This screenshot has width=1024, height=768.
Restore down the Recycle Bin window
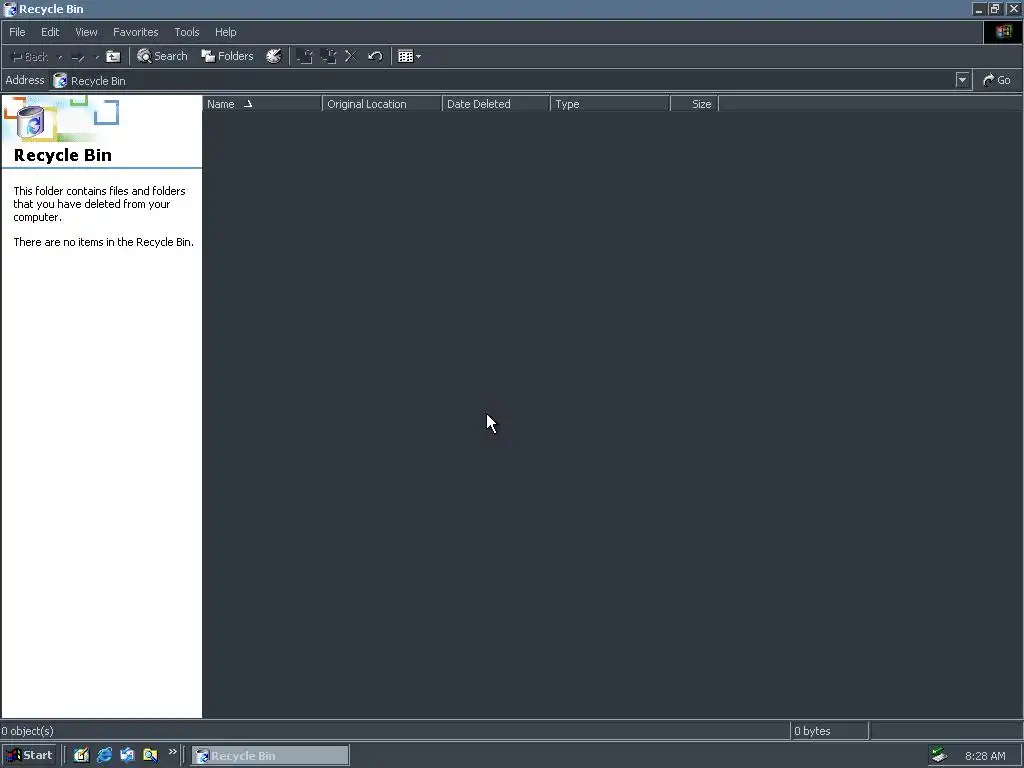(994, 9)
